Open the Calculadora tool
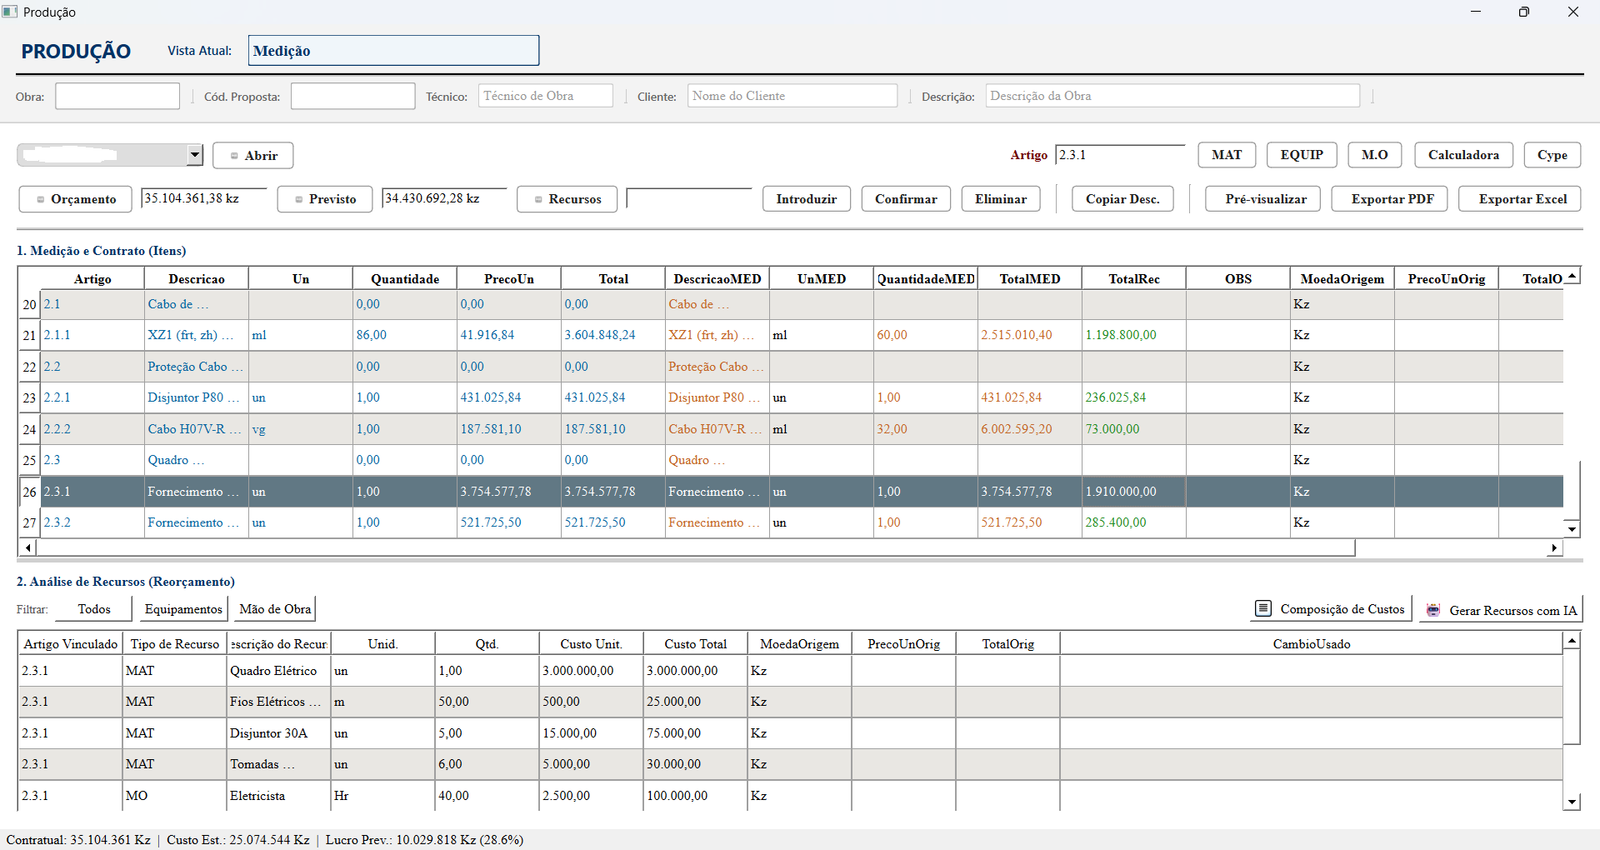This screenshot has width=1600, height=850. (x=1463, y=155)
